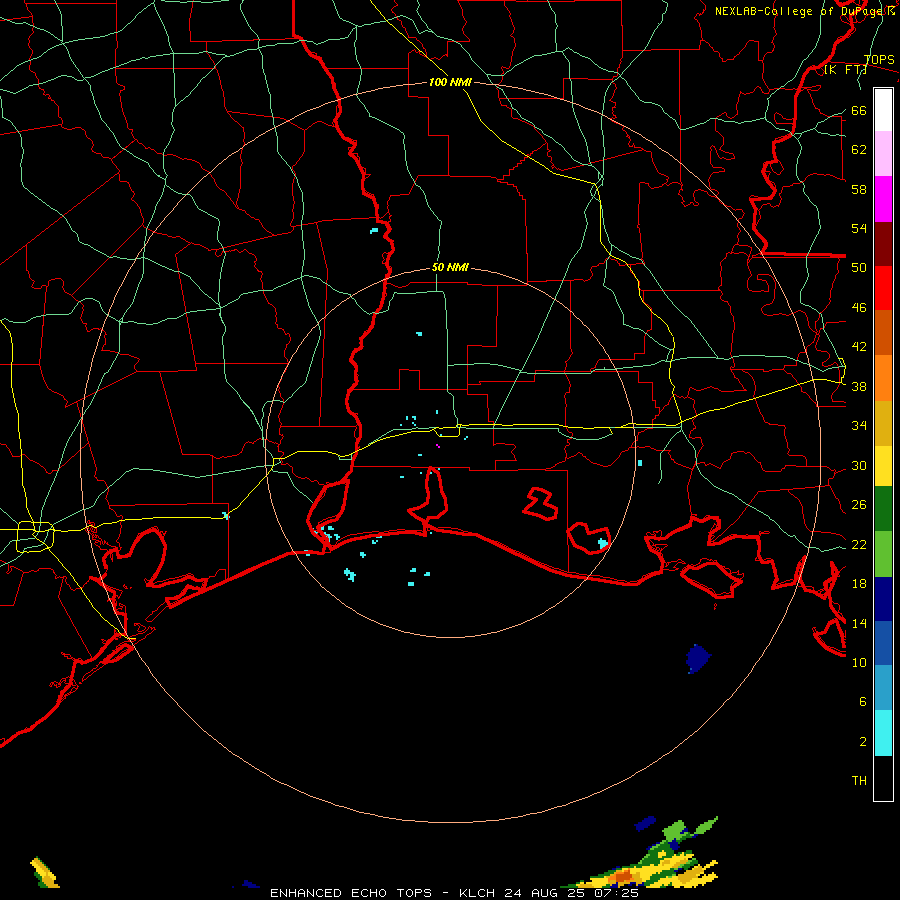Click the "KLCH" radar site identifier
The image size is (900, 900).
click(477, 893)
